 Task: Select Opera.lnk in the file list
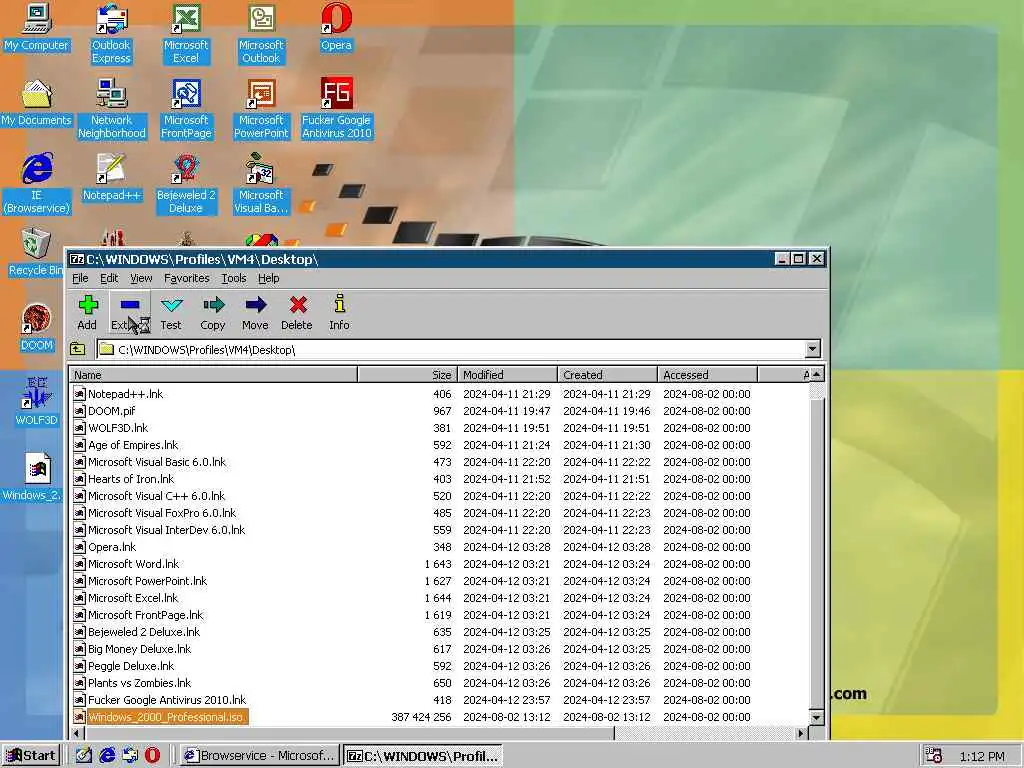pyautogui.click(x=440, y=547)
